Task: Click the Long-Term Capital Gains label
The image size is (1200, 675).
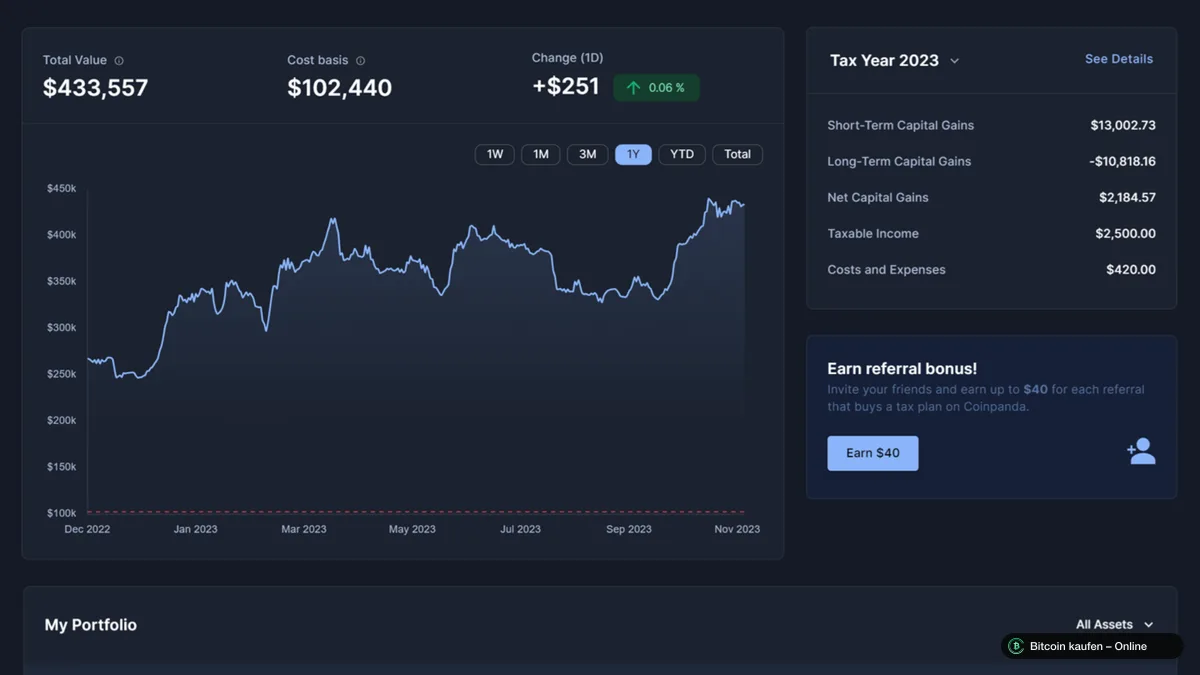Action: tap(899, 161)
